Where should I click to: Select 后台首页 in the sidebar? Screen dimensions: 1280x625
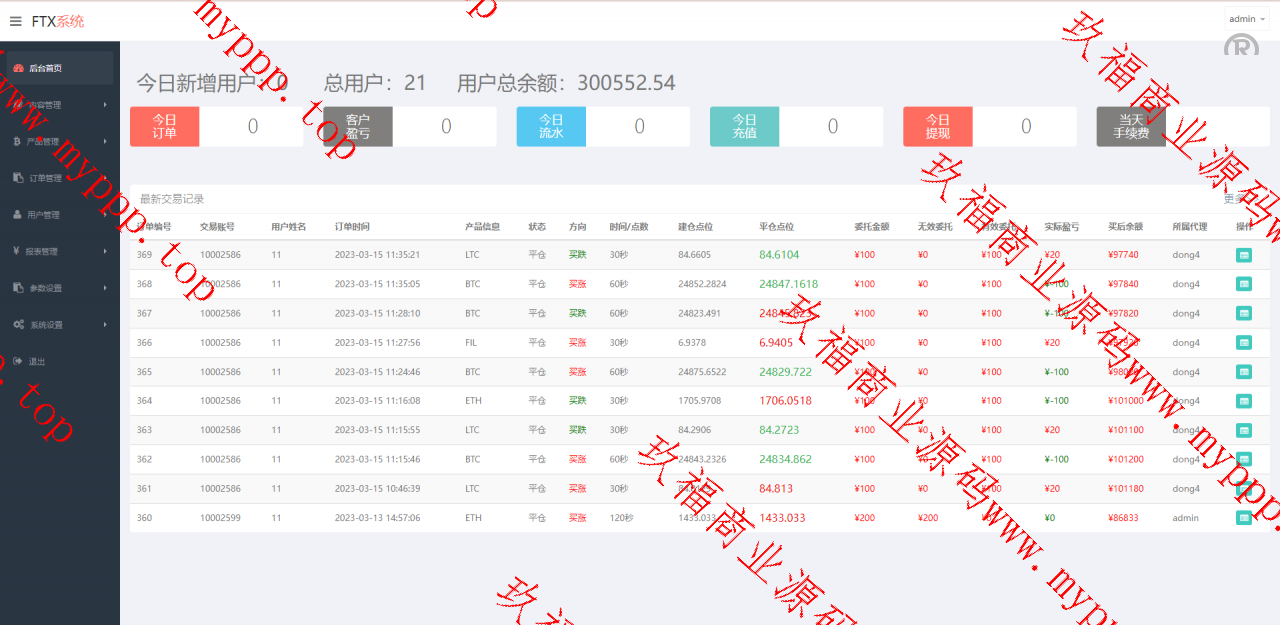click(46, 68)
